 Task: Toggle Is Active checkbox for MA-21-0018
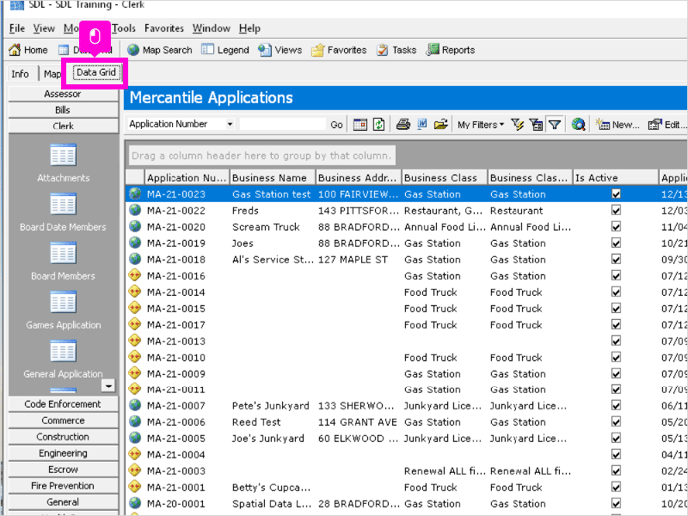click(x=616, y=259)
